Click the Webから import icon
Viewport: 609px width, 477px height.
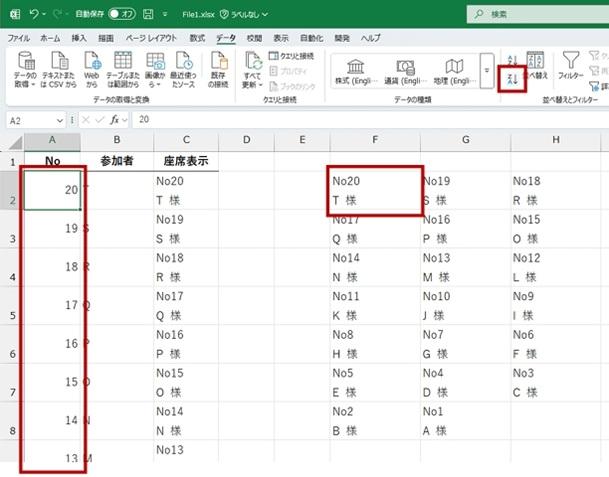pos(91,70)
